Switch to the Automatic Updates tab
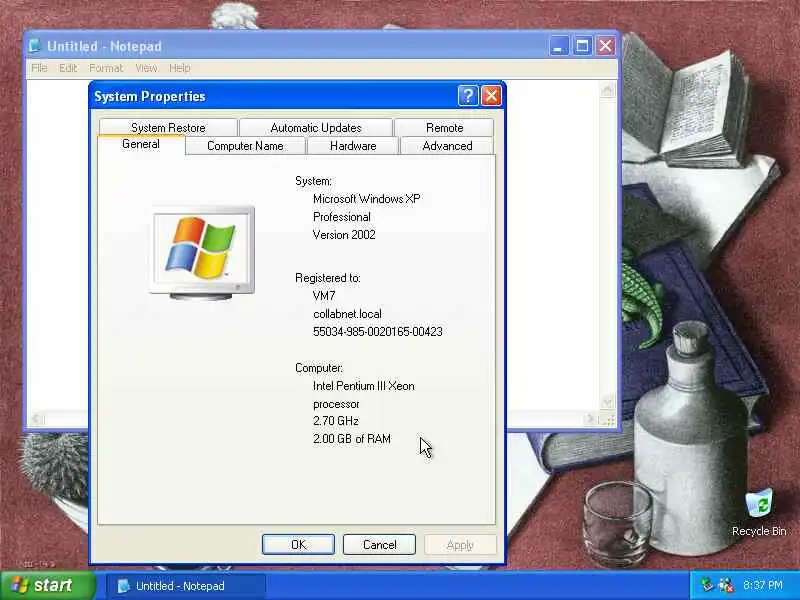Screen dimensions: 800x600 pos(316,128)
